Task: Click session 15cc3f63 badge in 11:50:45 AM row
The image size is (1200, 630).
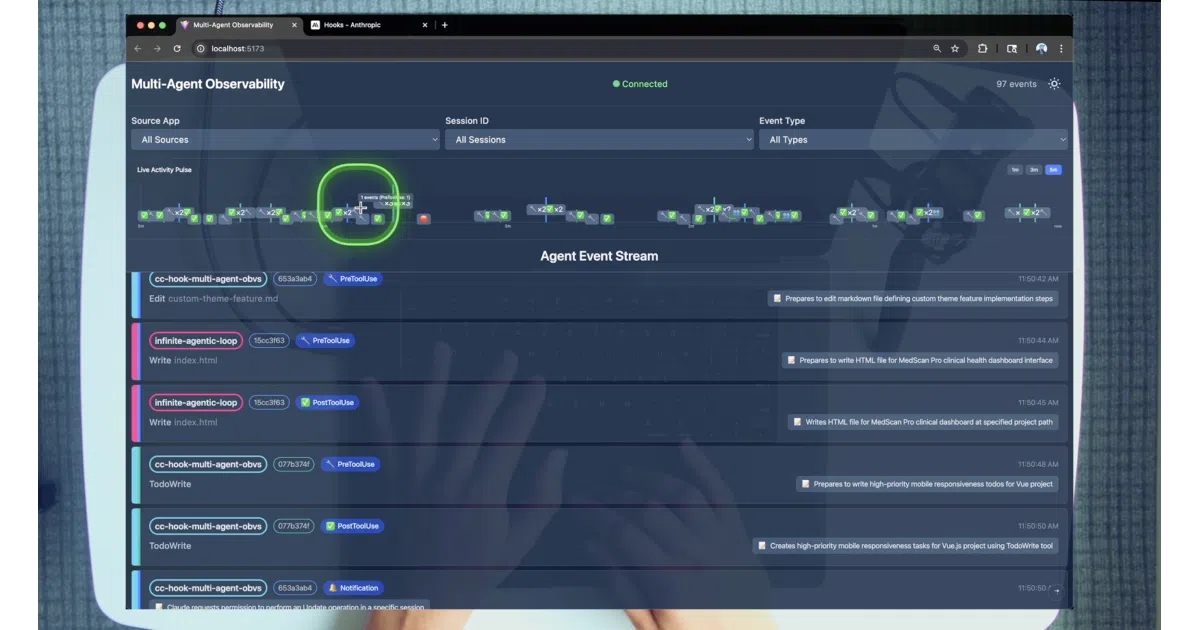Action: coord(270,403)
